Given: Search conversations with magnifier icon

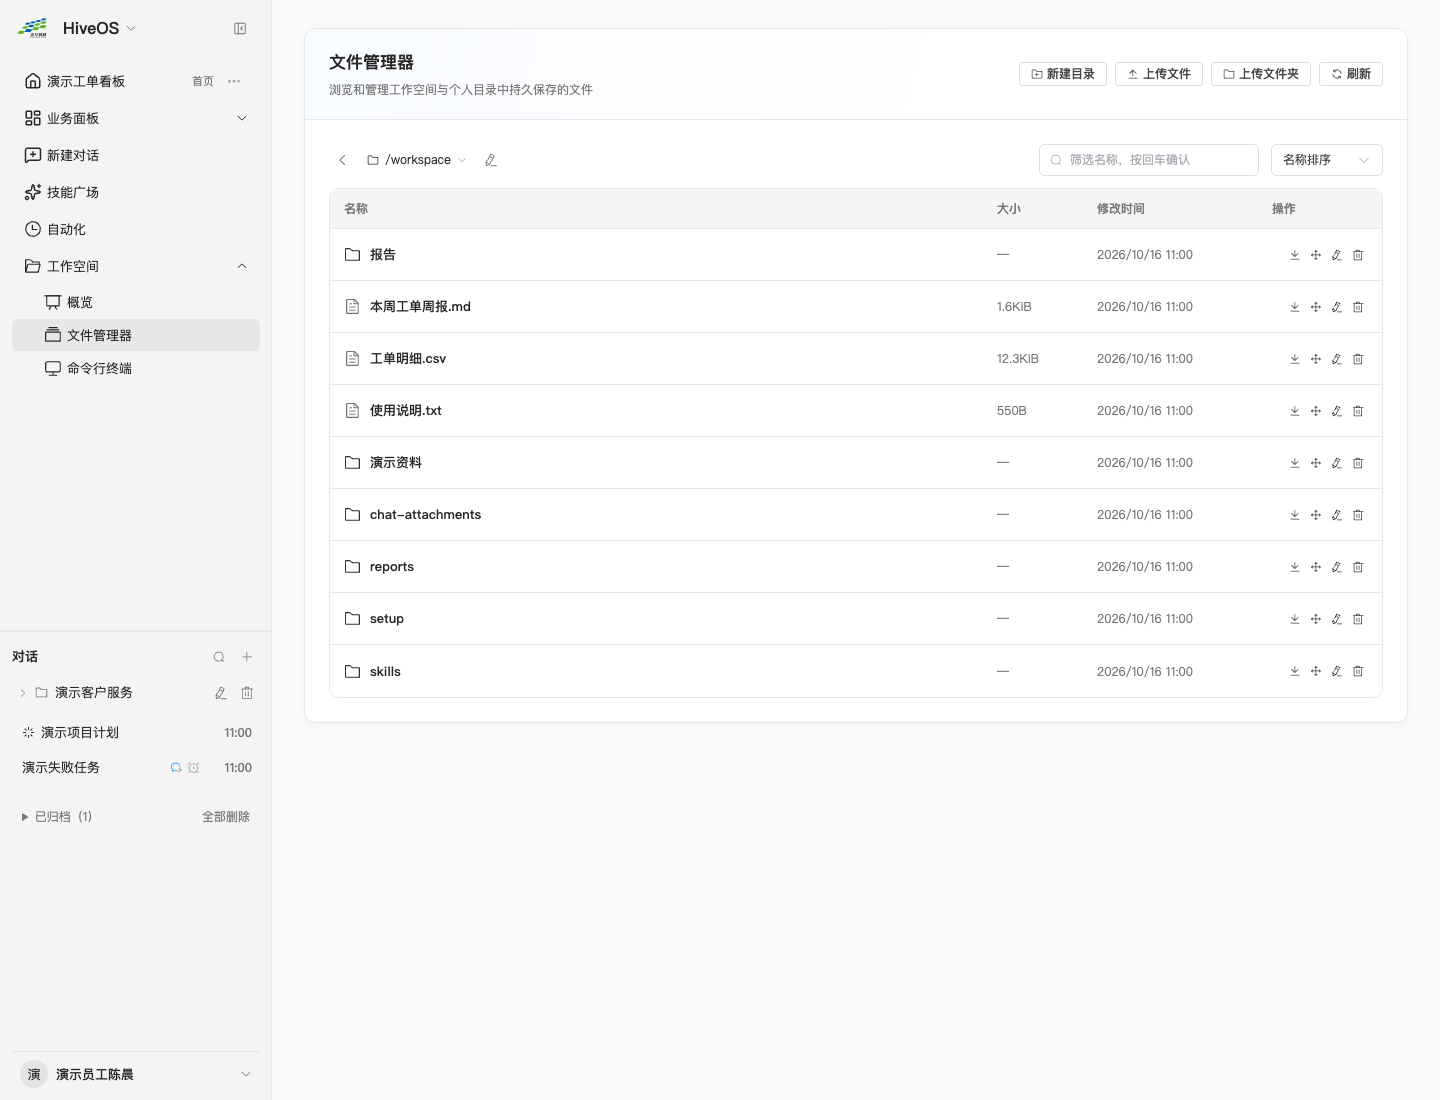Looking at the screenshot, I should [219, 657].
